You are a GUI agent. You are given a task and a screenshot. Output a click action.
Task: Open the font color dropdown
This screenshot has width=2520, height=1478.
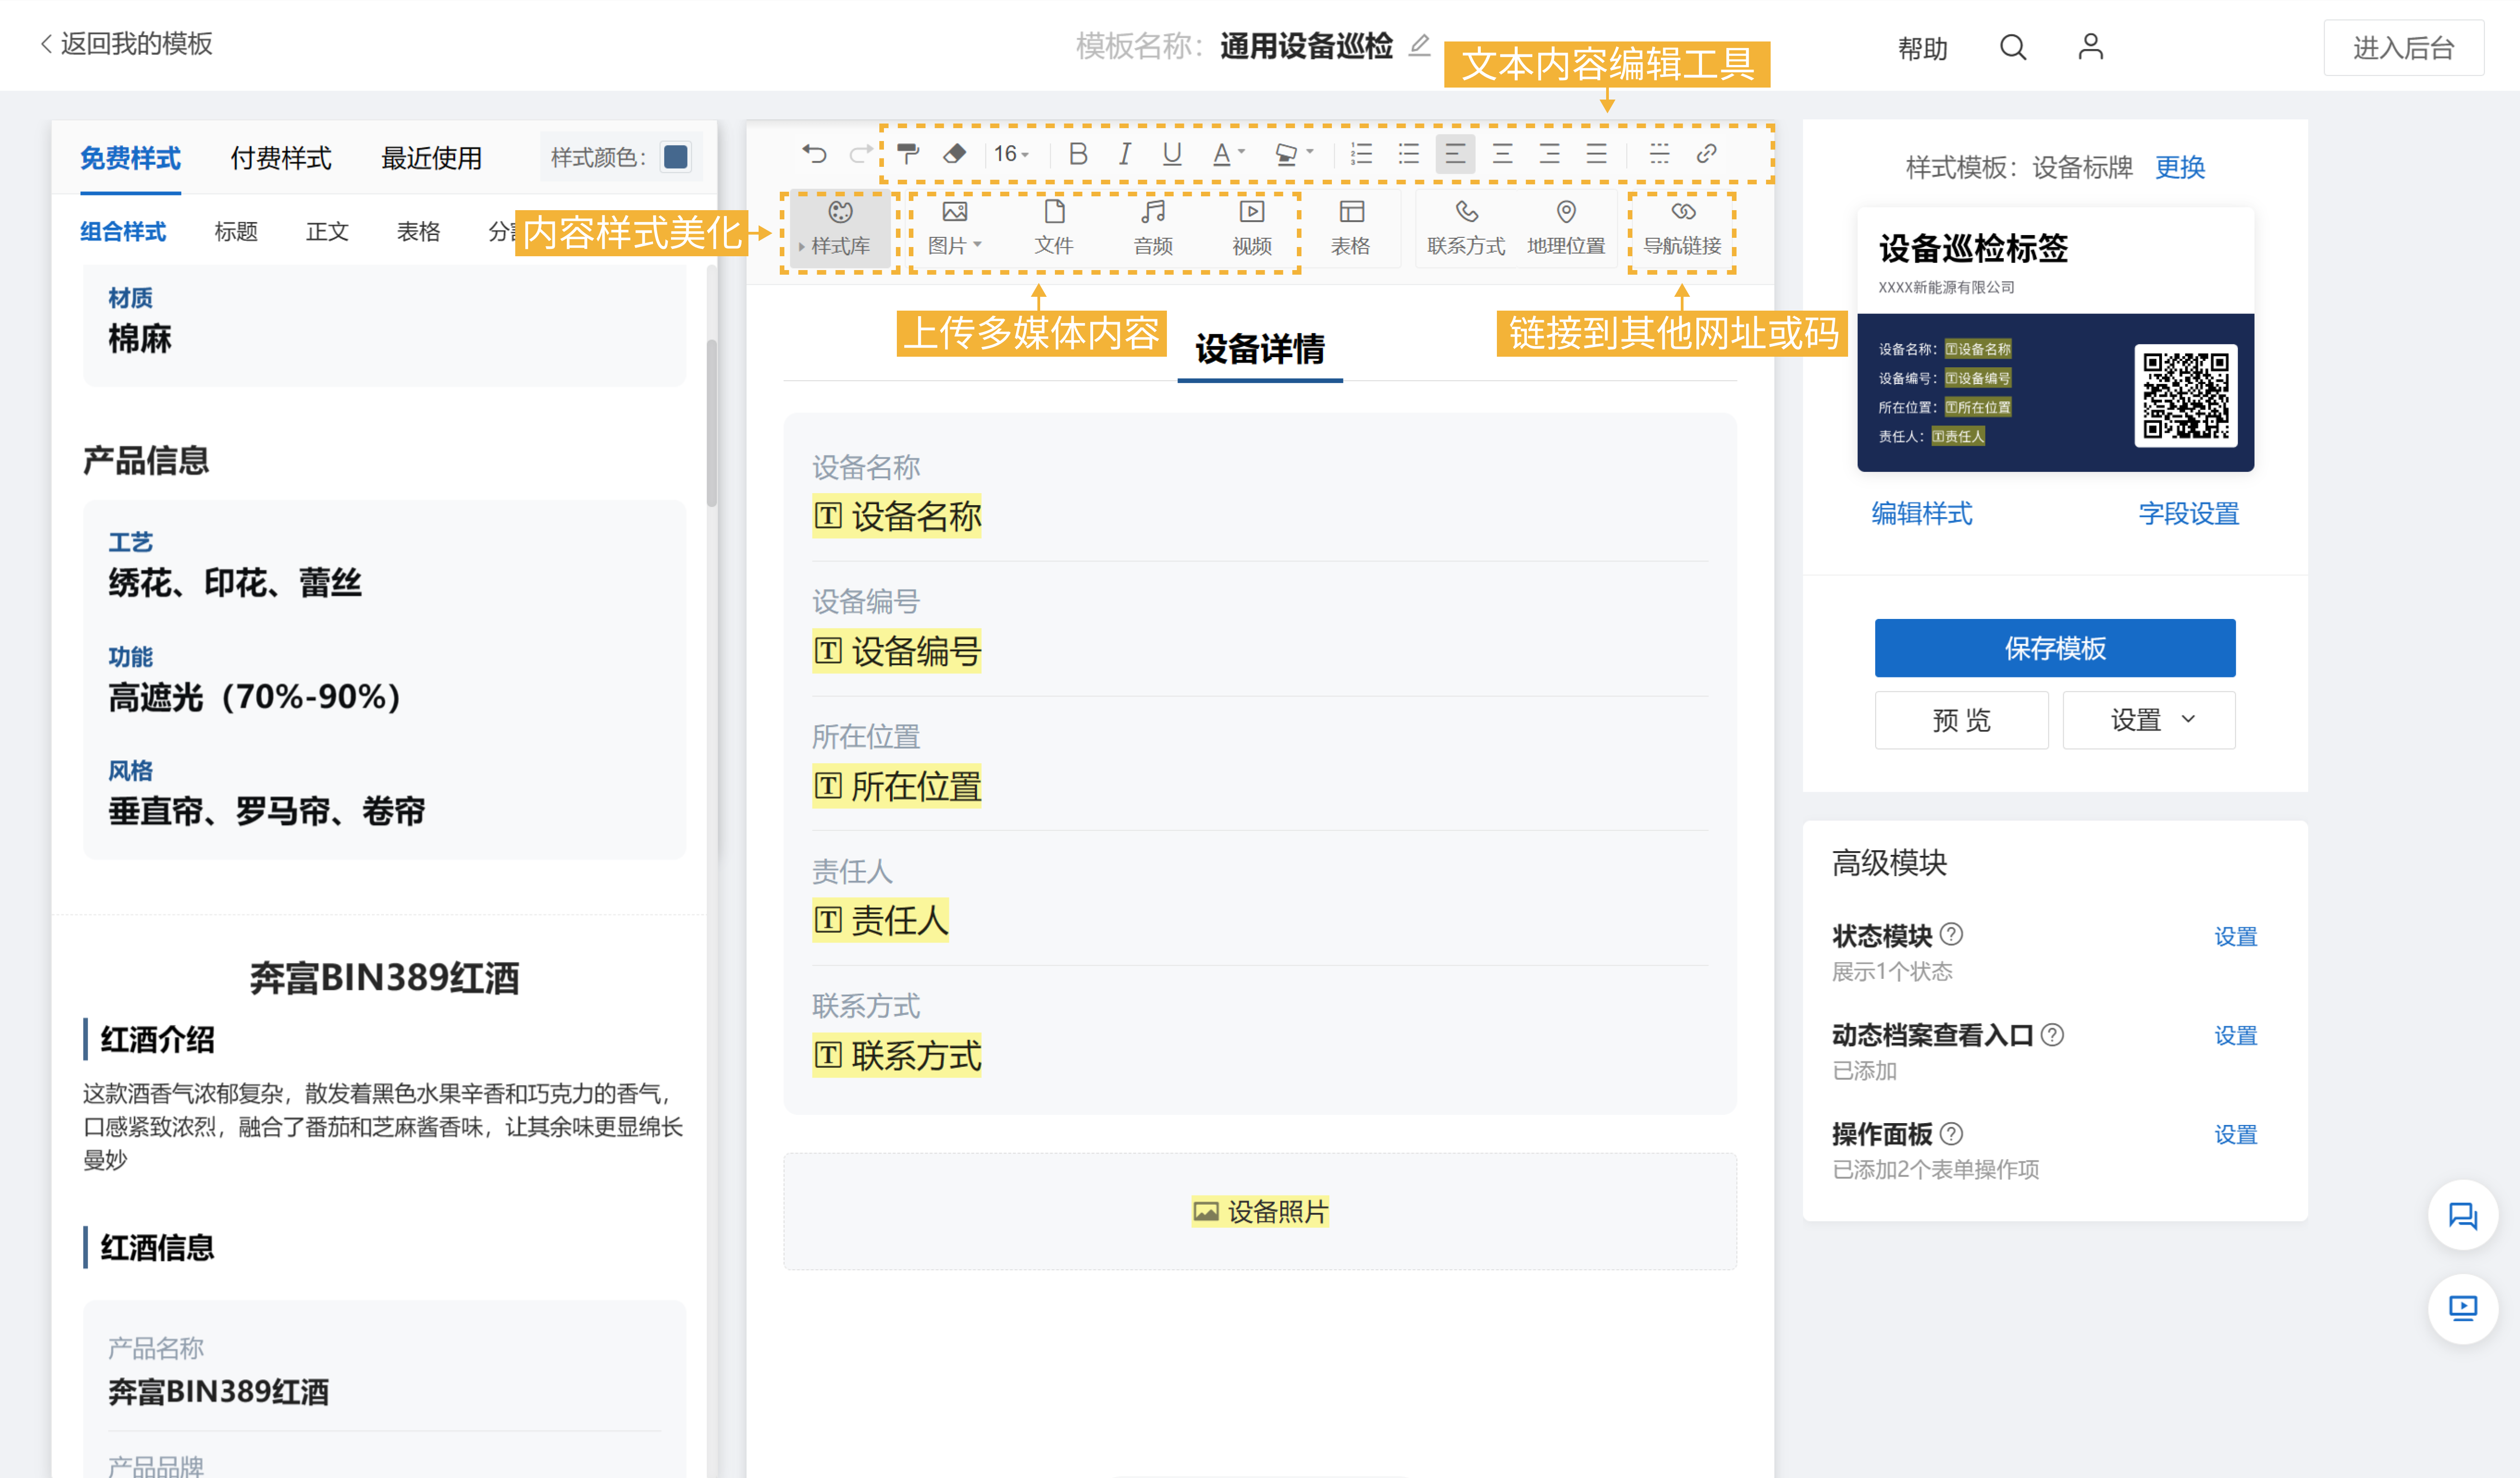click(1228, 154)
